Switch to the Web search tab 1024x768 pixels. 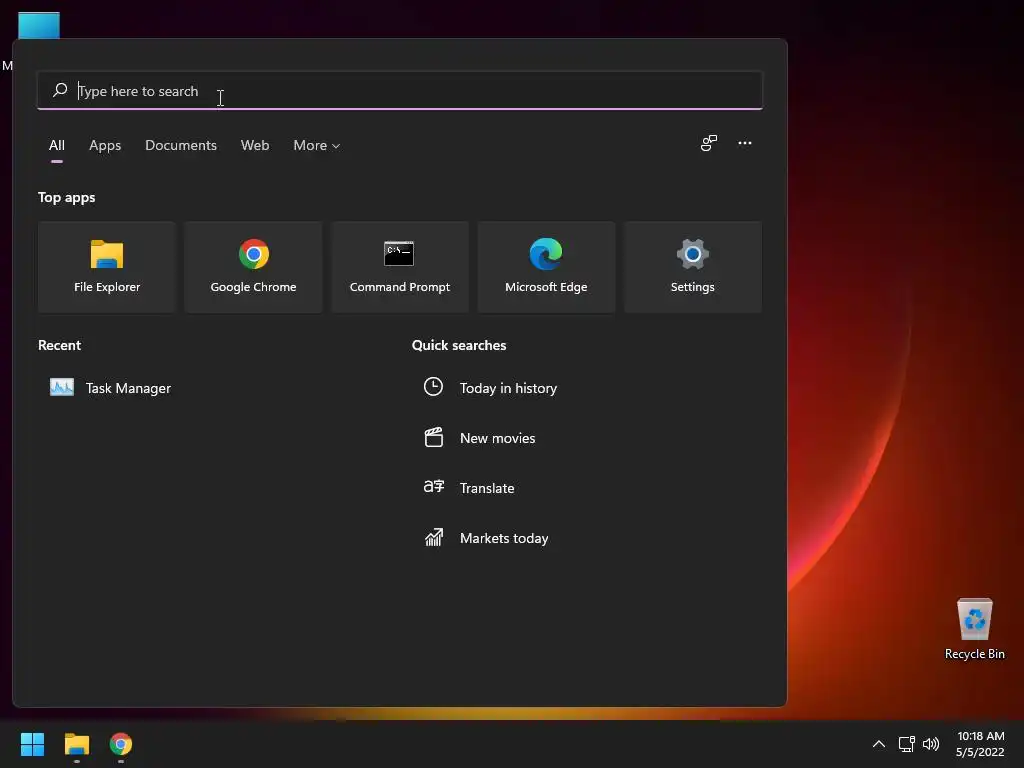click(x=255, y=146)
